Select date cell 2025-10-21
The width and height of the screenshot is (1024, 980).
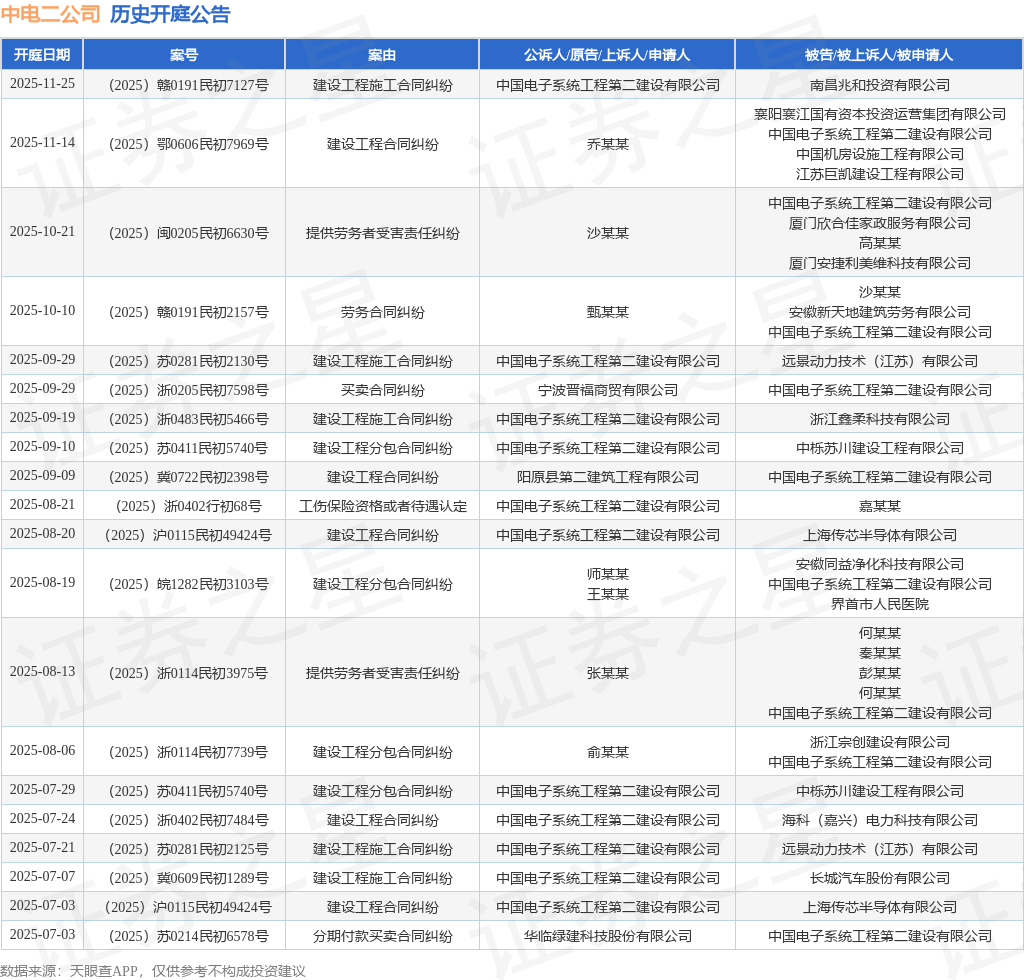click(x=42, y=231)
